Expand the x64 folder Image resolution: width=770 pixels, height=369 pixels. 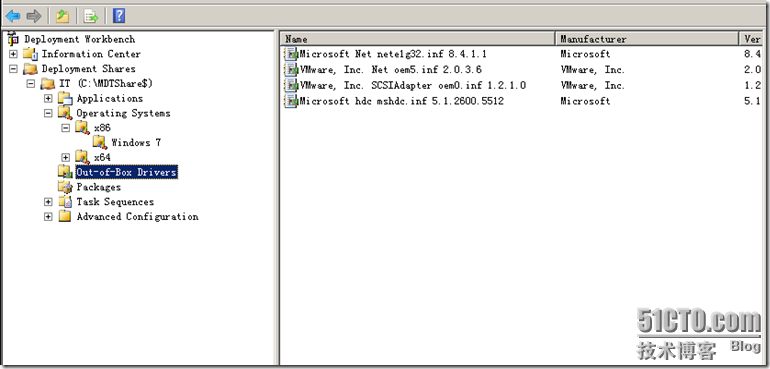click(x=66, y=157)
